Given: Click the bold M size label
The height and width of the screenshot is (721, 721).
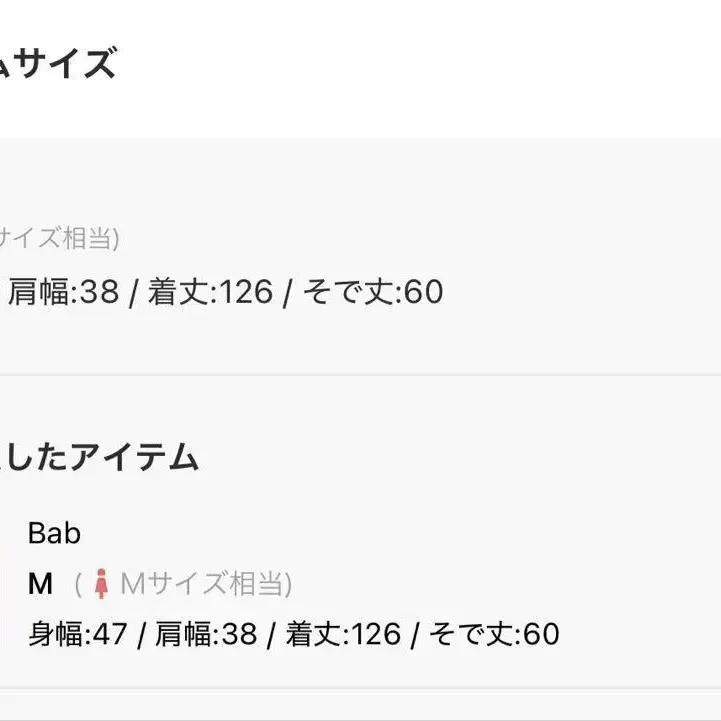Looking at the screenshot, I should tap(40, 584).
